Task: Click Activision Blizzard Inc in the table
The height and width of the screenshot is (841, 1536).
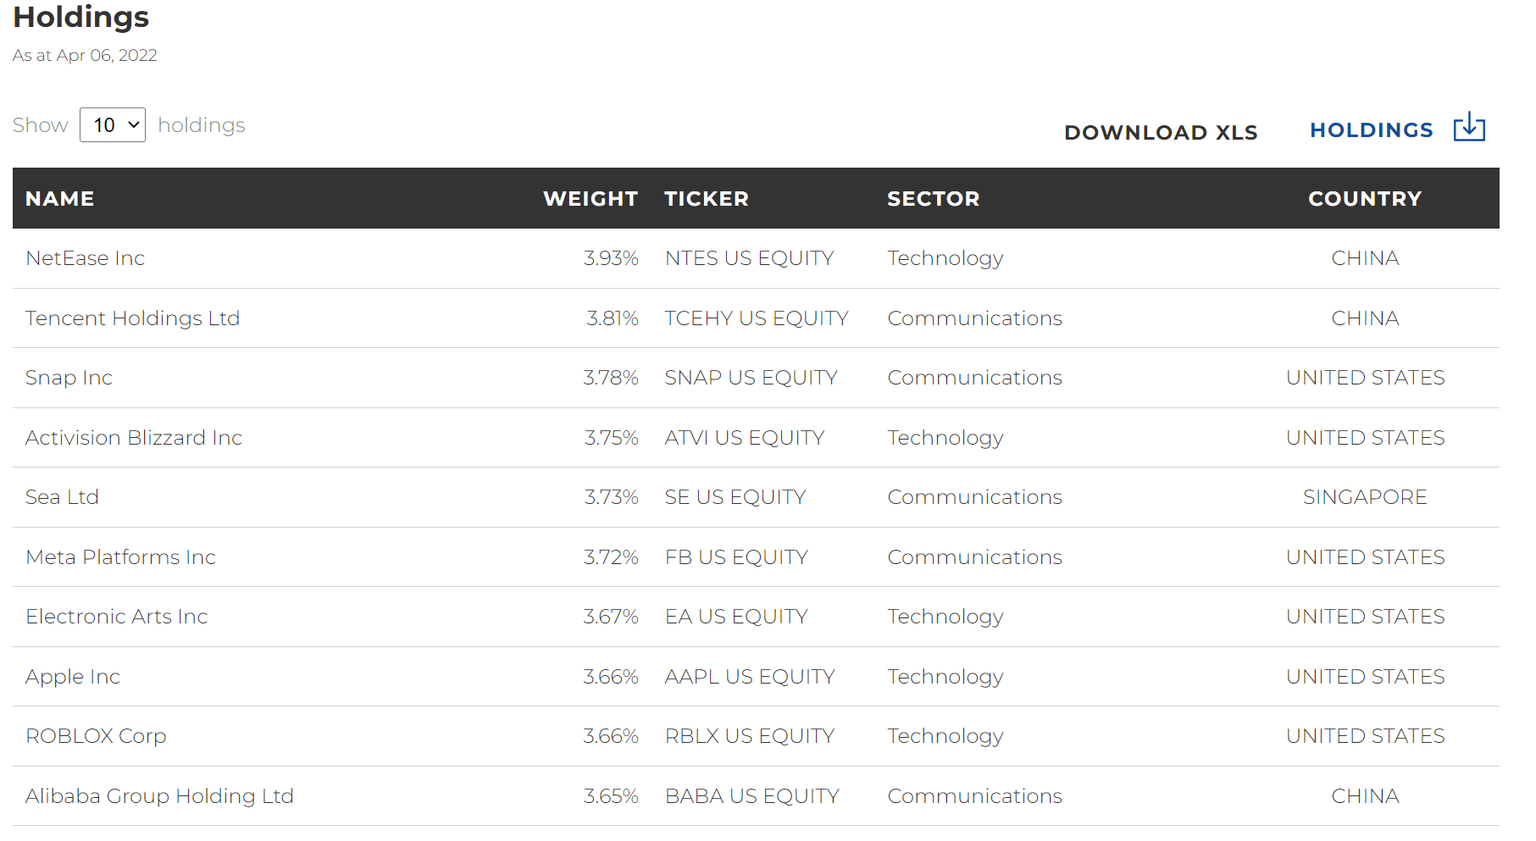Action: click(134, 438)
